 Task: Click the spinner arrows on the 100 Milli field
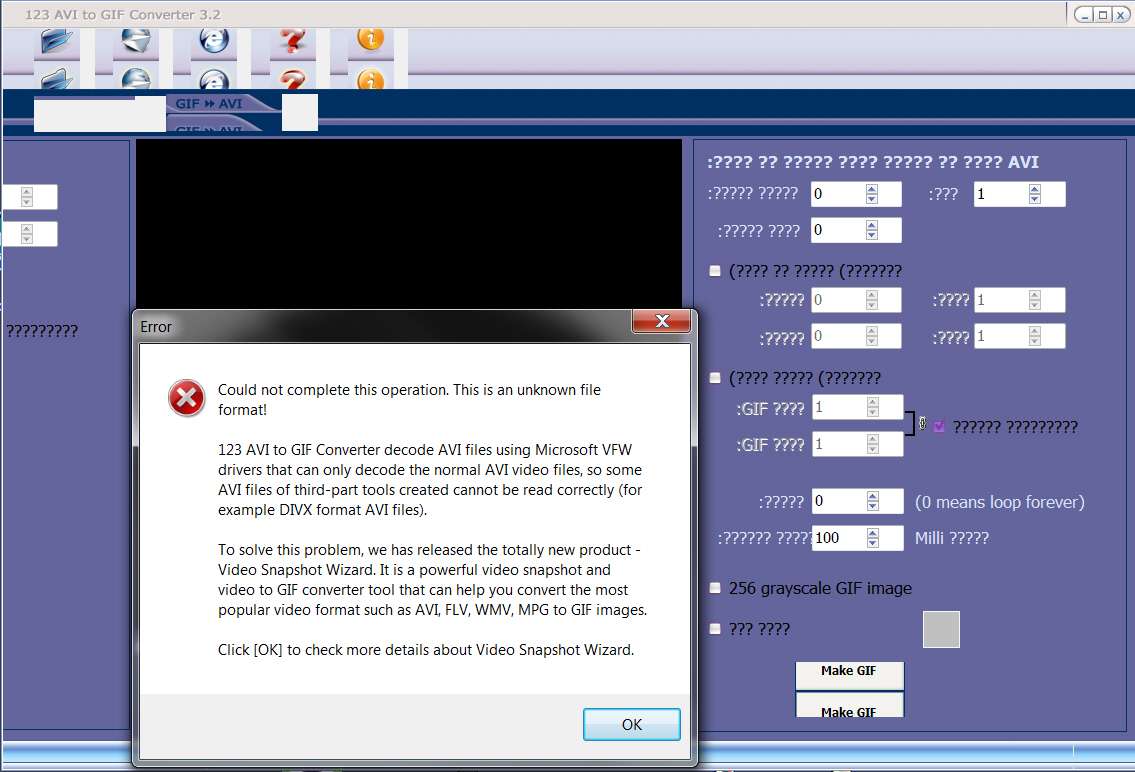pyautogui.click(x=873, y=538)
